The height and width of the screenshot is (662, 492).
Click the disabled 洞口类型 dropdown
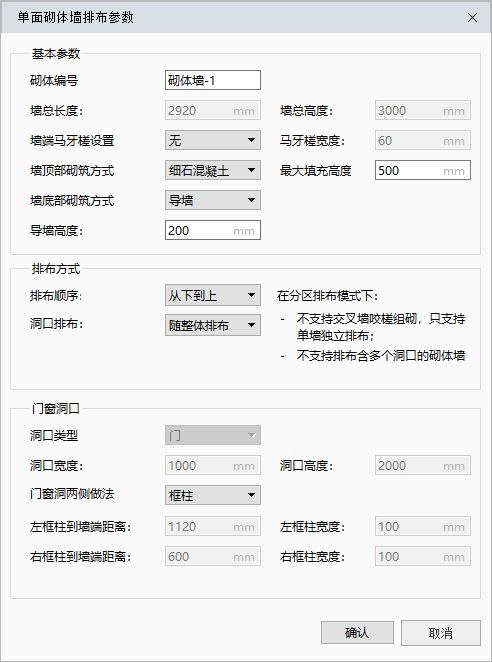click(213, 435)
